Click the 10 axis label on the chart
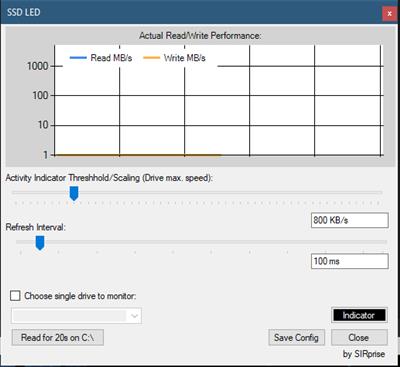Image resolution: width=400 pixels, height=367 pixels. [43, 125]
